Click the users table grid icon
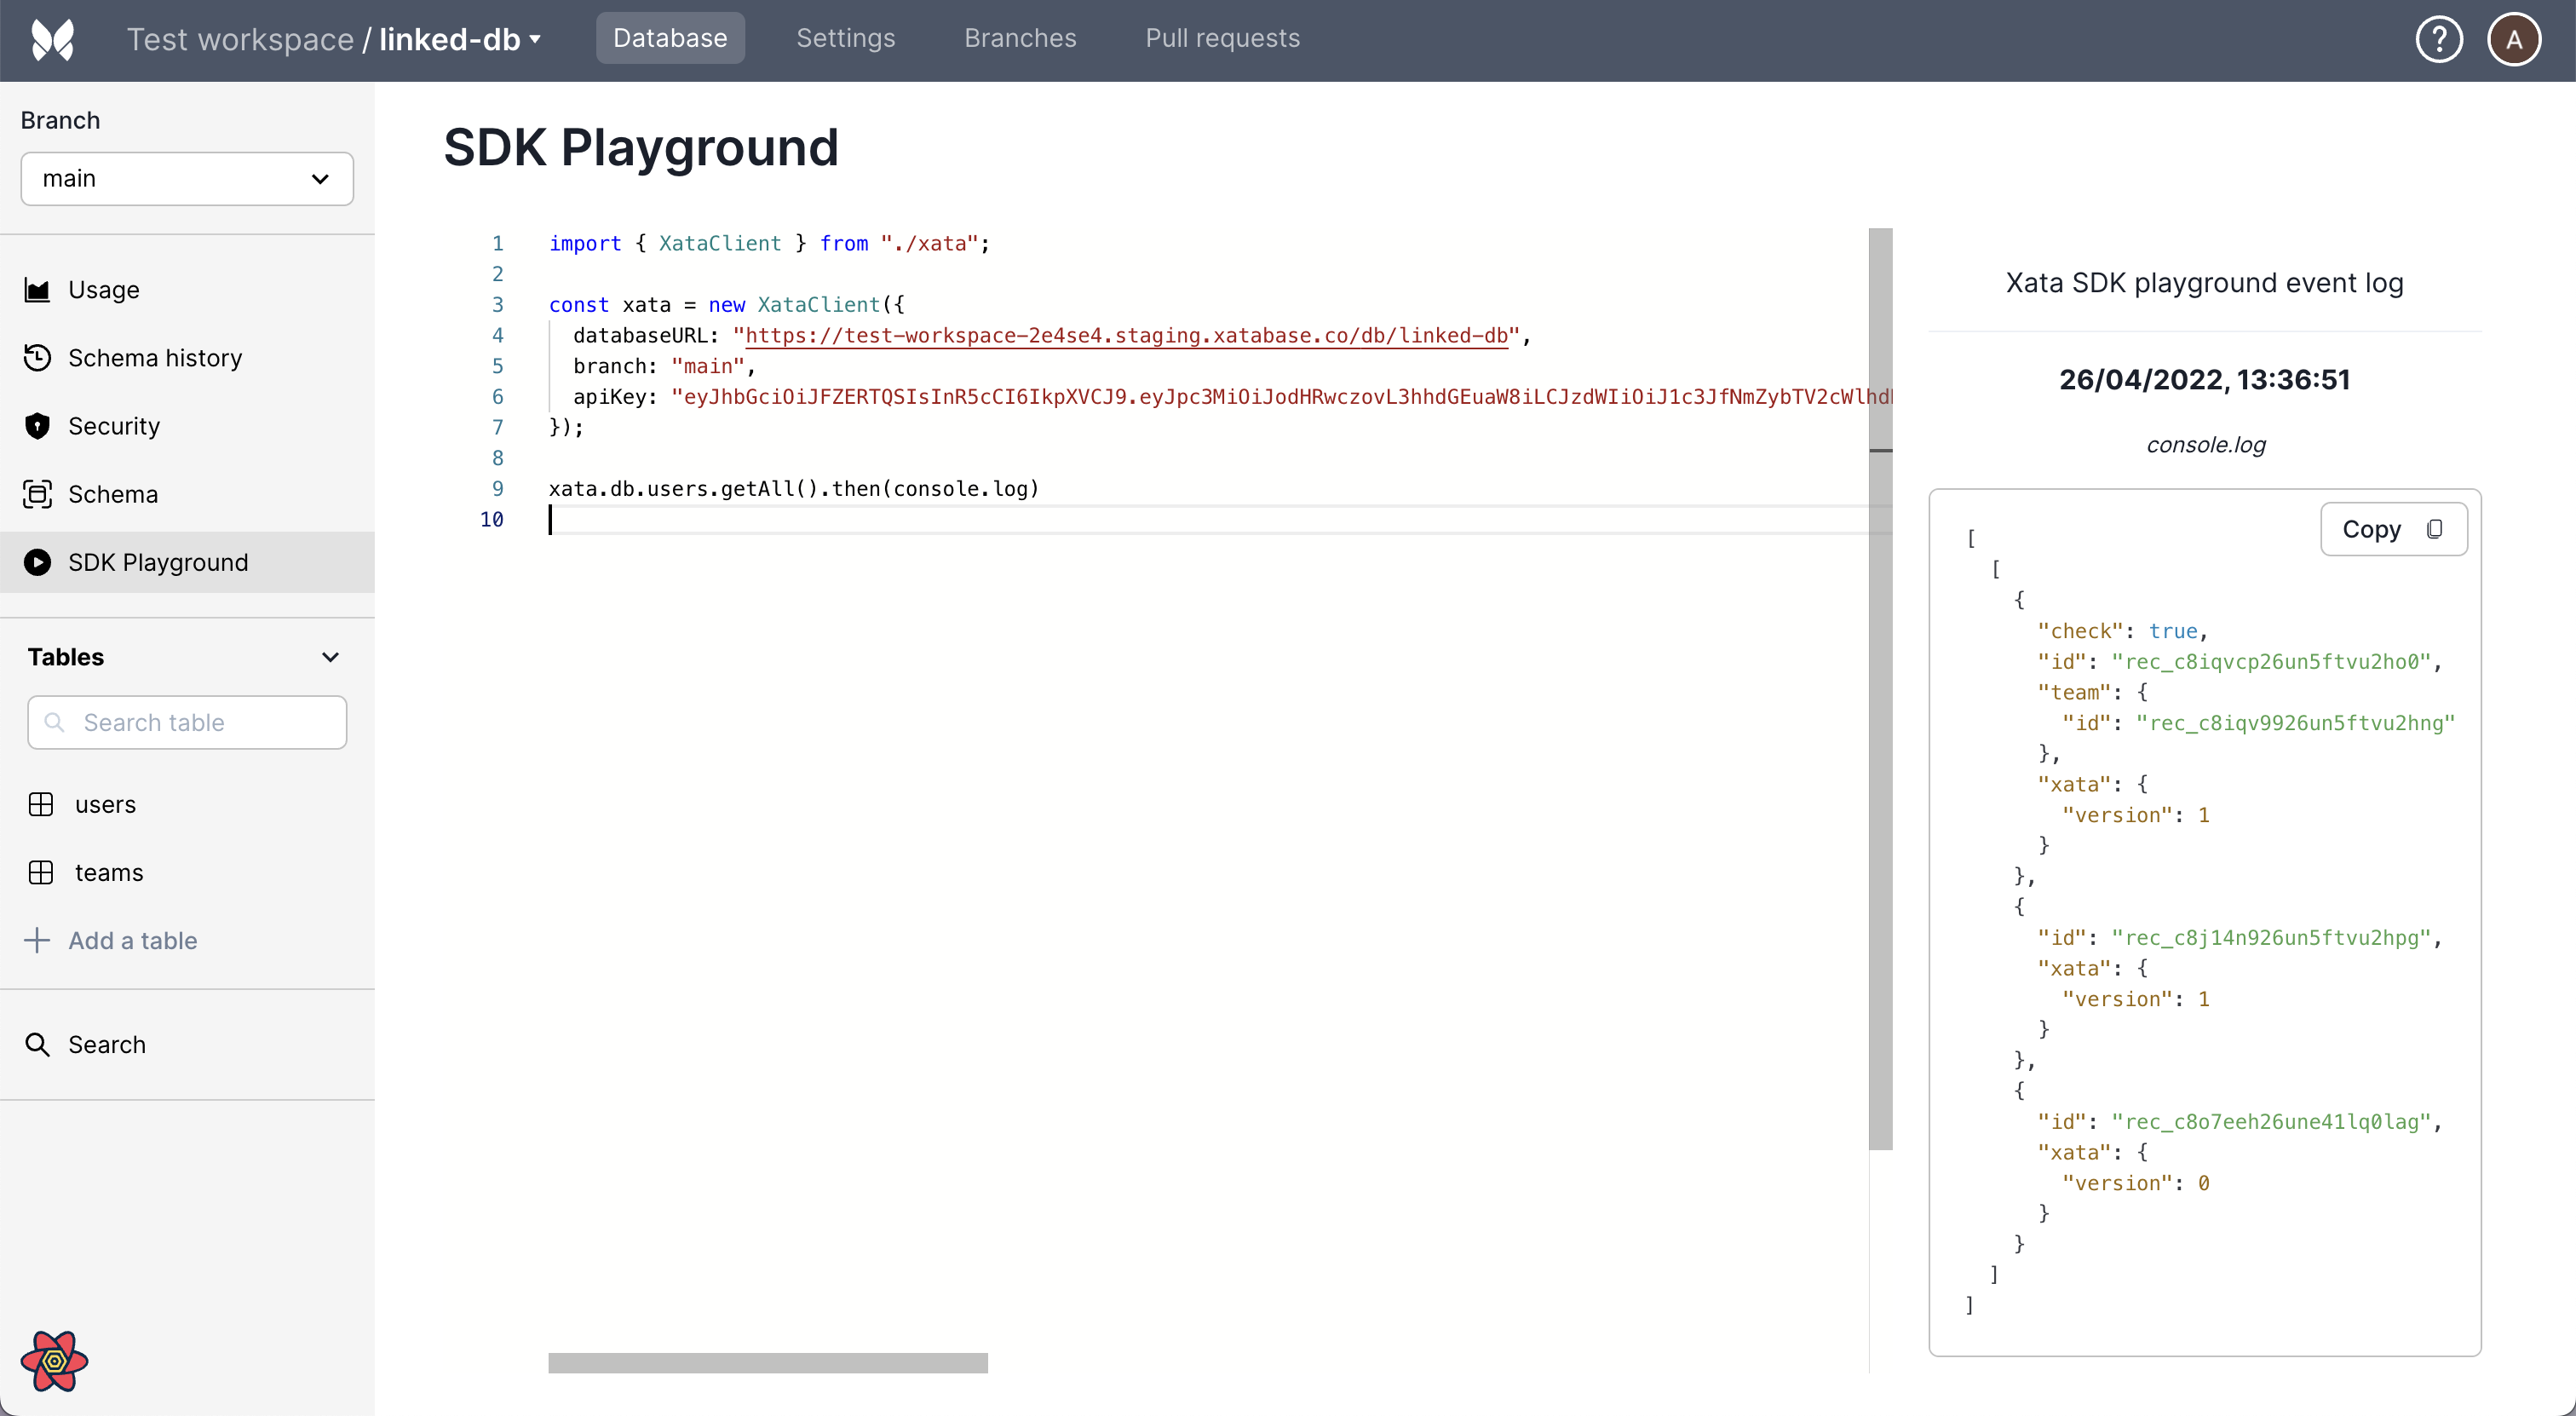This screenshot has height=1416, width=2576. pos(41,804)
